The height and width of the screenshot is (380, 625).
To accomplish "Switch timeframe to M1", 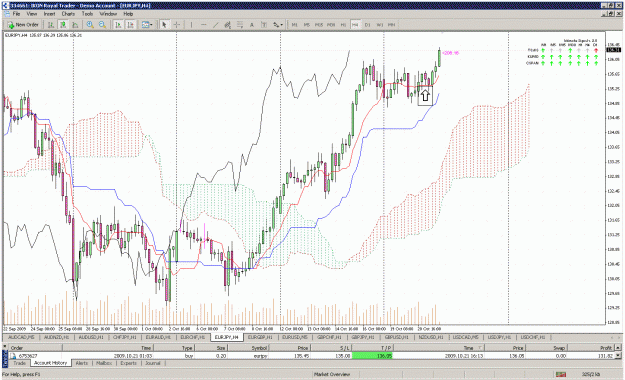I will (295, 25).
